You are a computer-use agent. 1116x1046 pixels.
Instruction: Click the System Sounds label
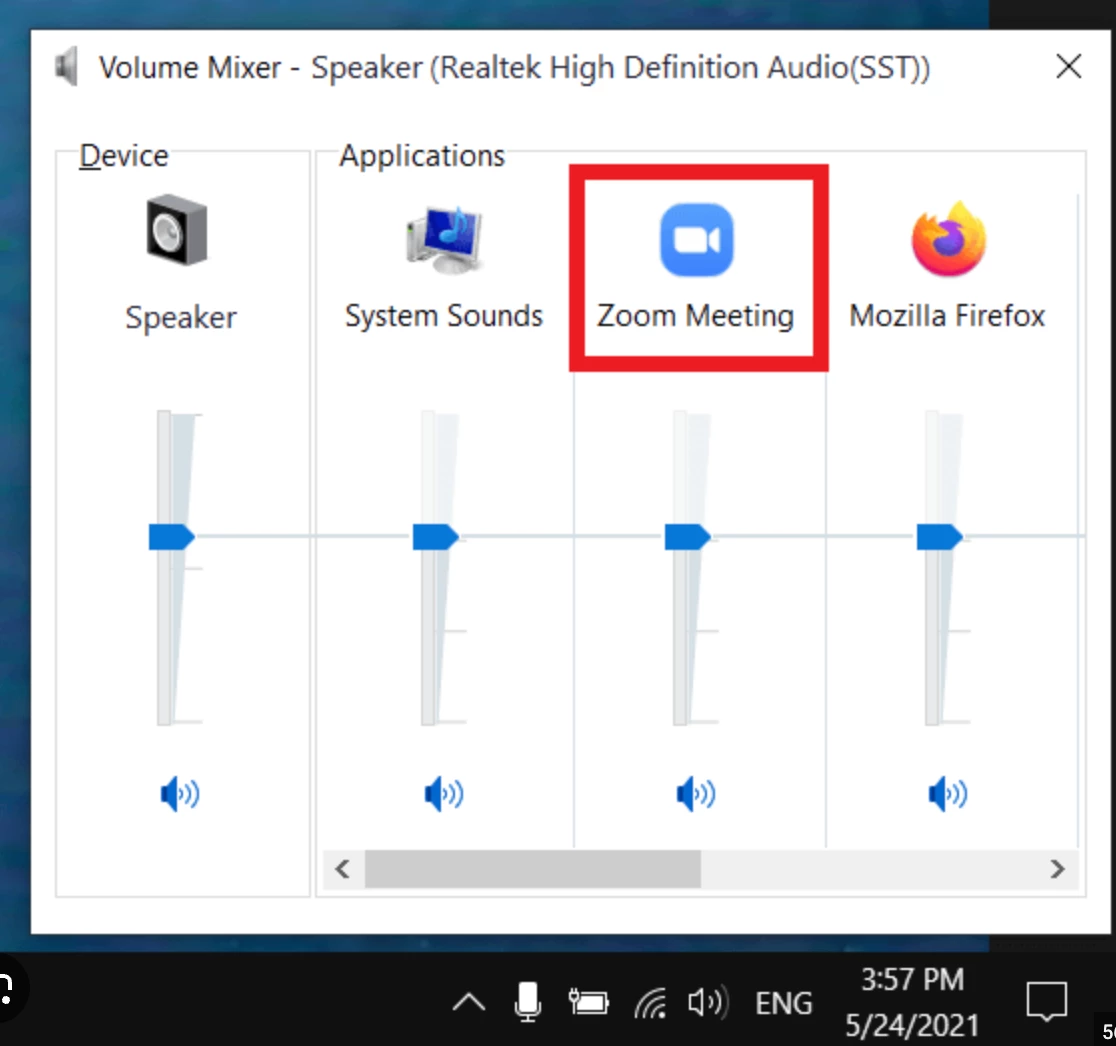(x=443, y=316)
